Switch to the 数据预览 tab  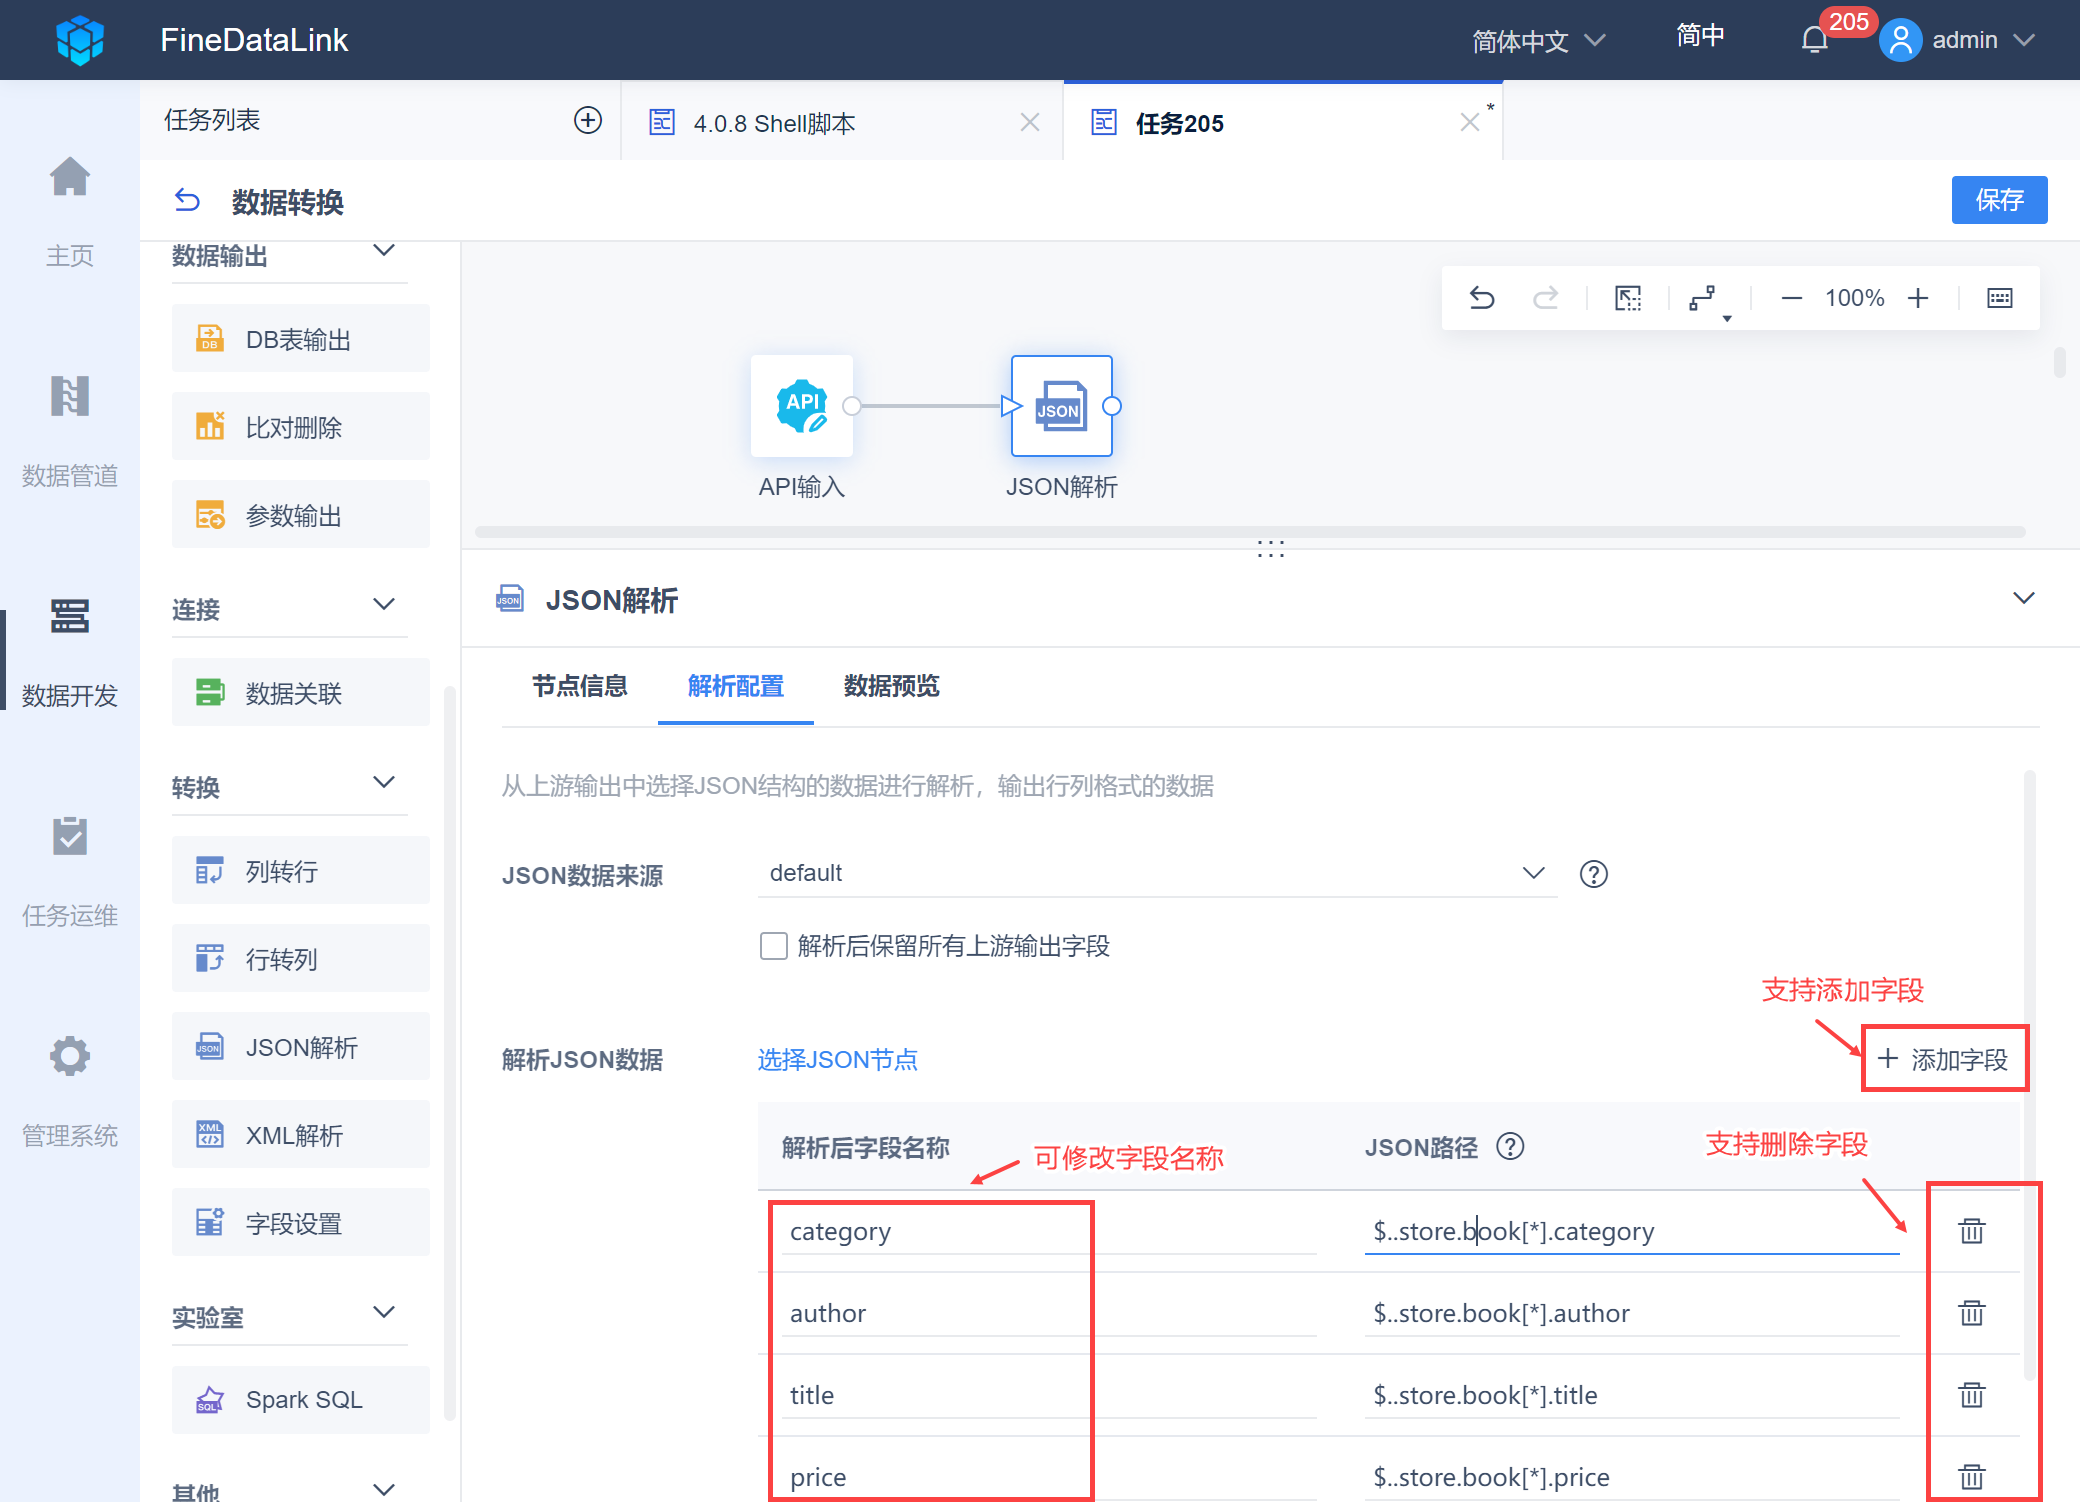[x=891, y=686]
